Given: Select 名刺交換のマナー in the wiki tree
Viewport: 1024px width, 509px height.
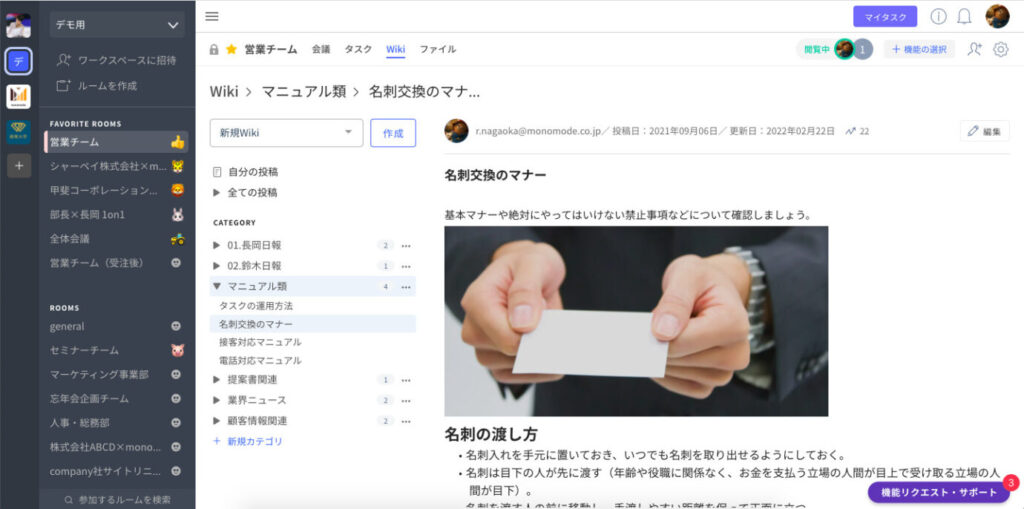Looking at the screenshot, I should pyautogui.click(x=313, y=324).
